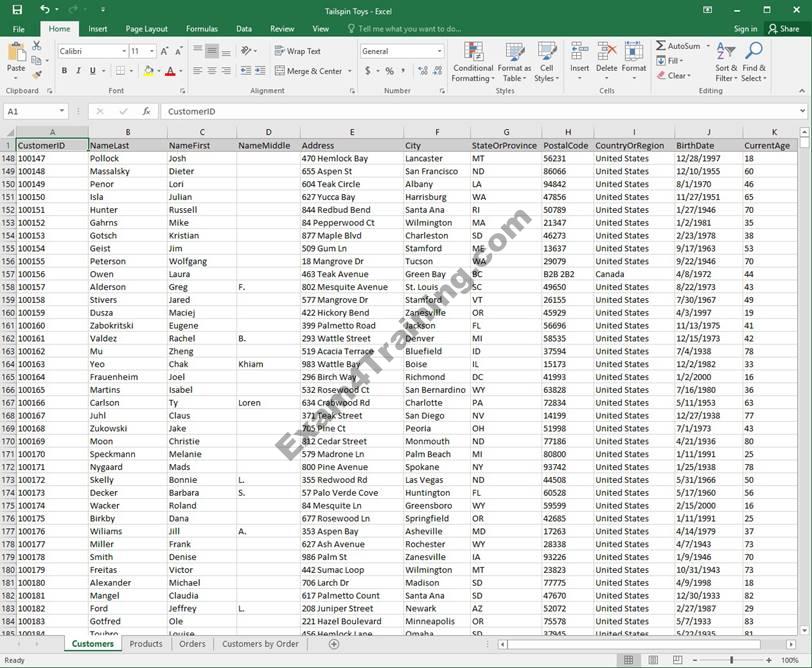This screenshot has height=668, width=812.
Task: Toggle Bold formatting
Action: tap(65, 71)
